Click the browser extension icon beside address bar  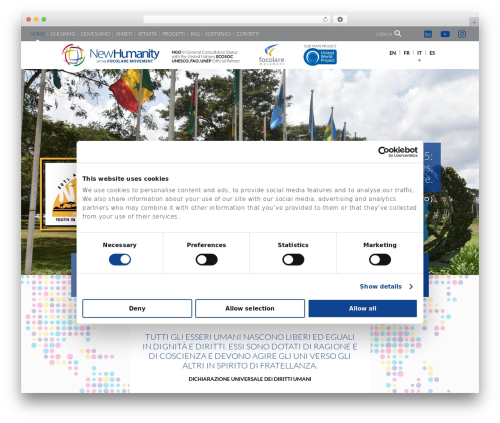(340, 20)
